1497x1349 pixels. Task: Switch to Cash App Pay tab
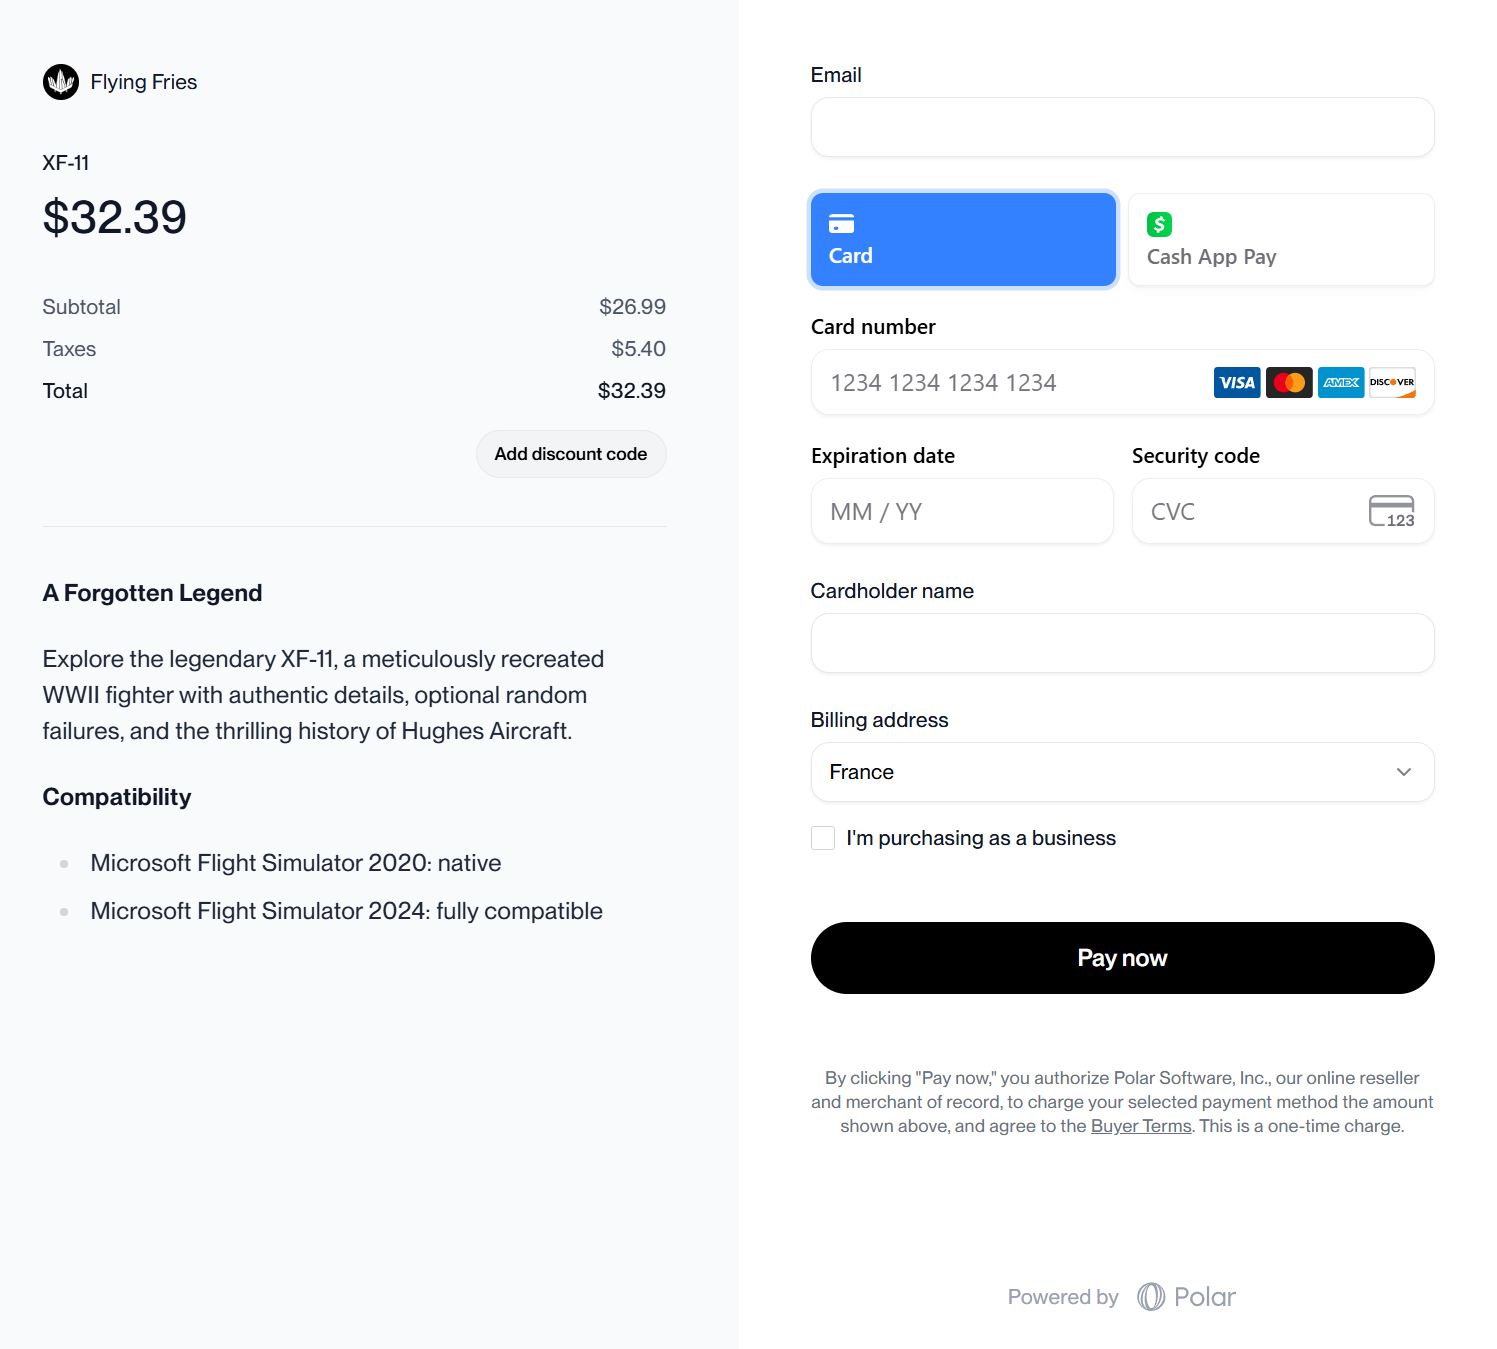click(1281, 240)
